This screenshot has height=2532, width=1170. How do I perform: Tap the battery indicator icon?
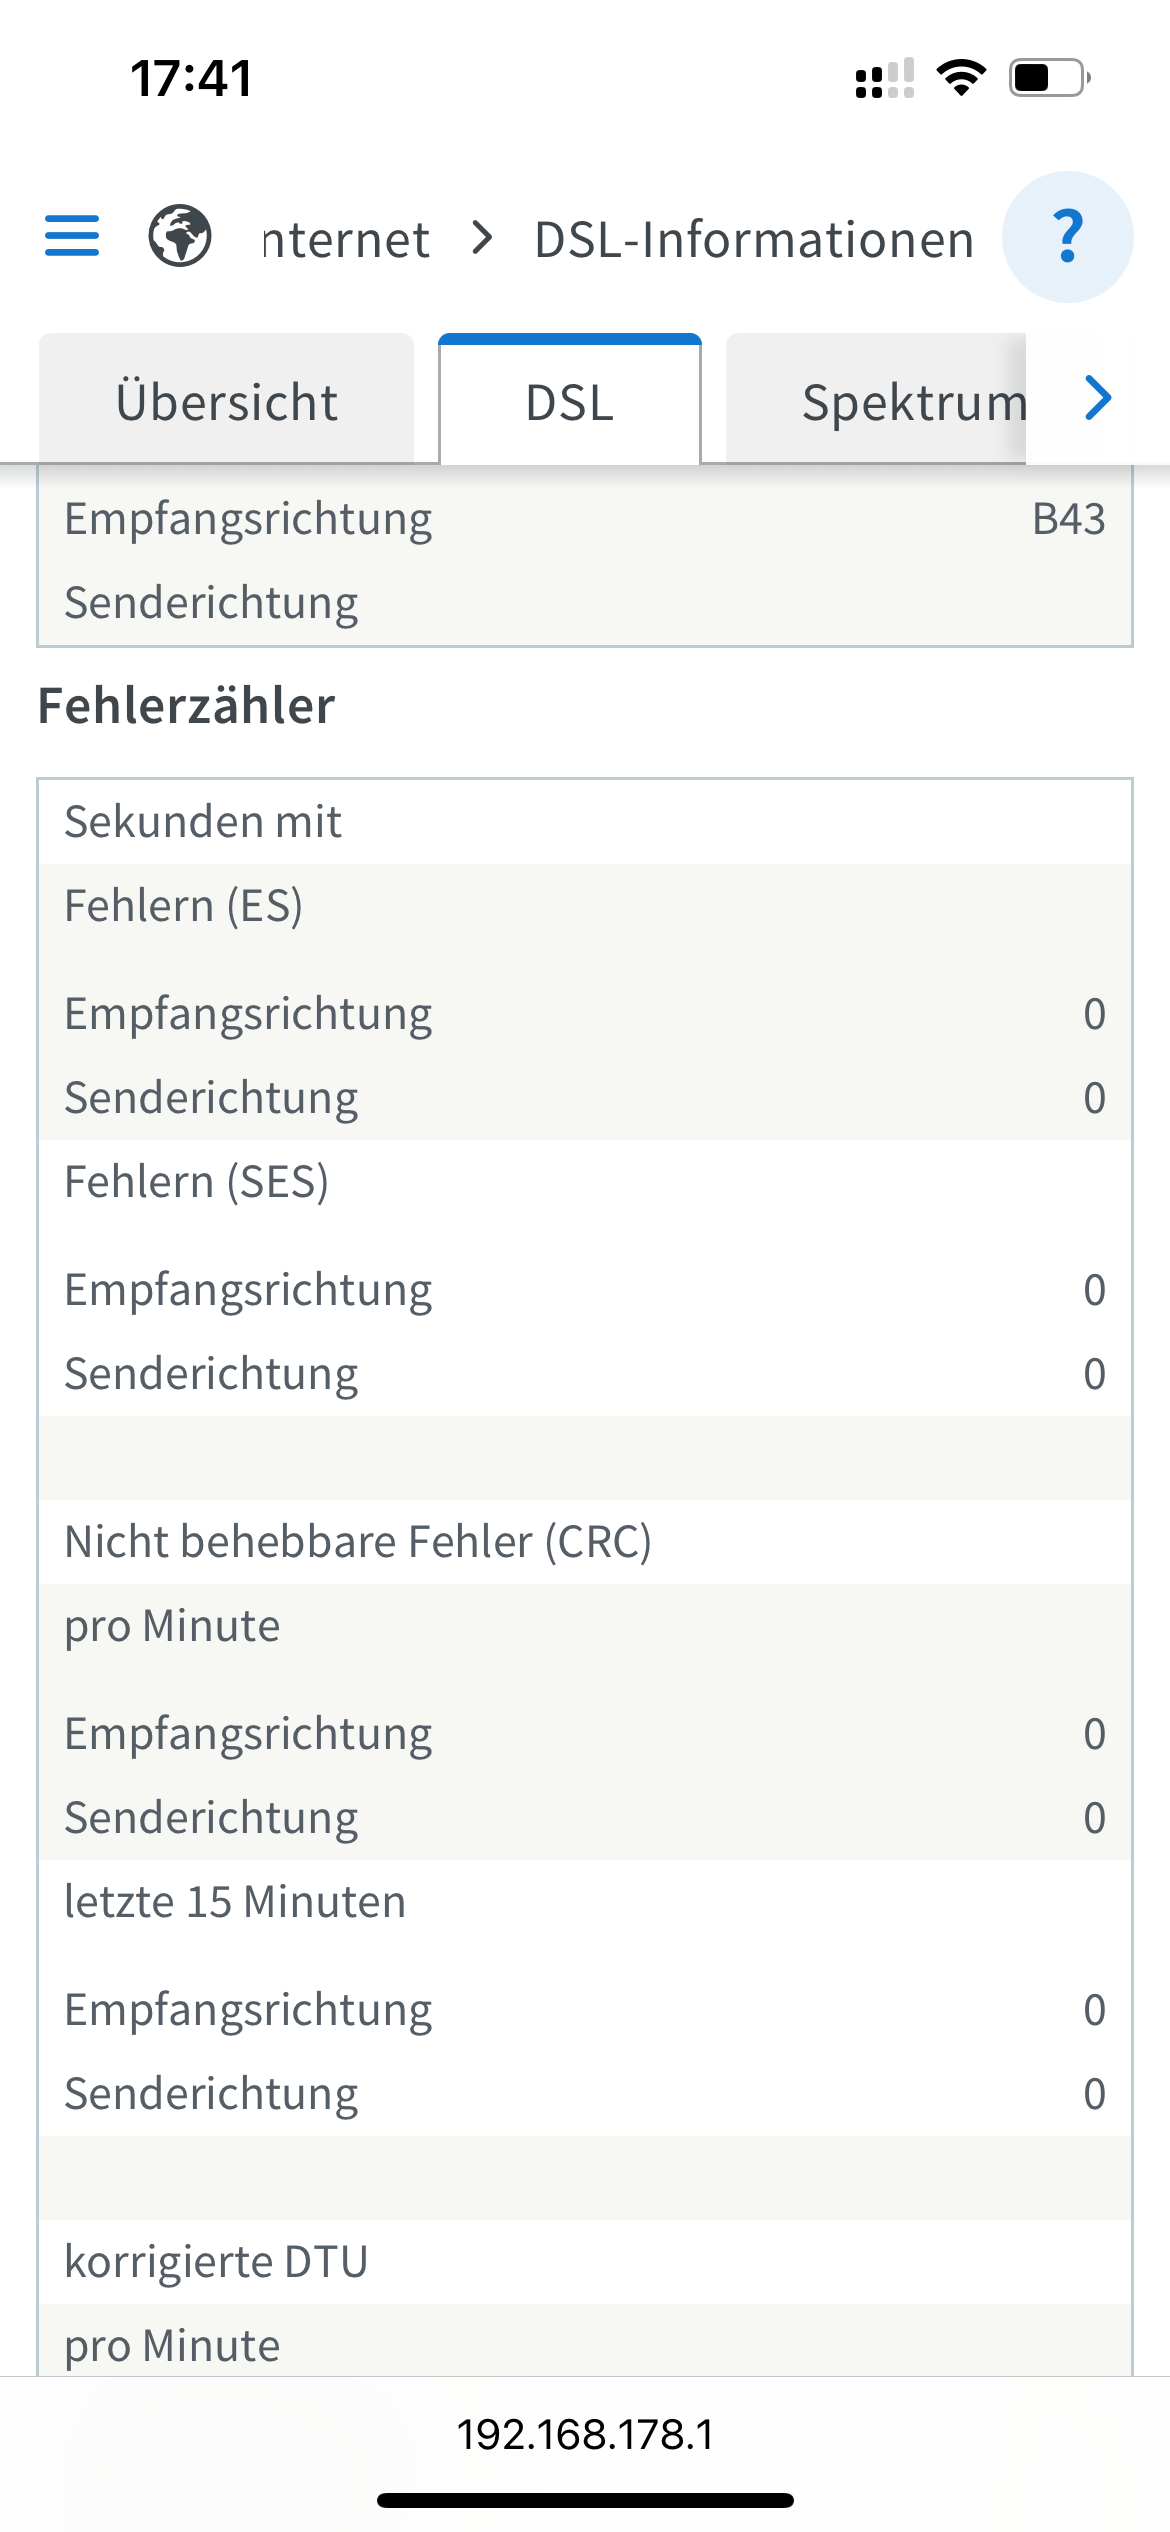point(1049,77)
